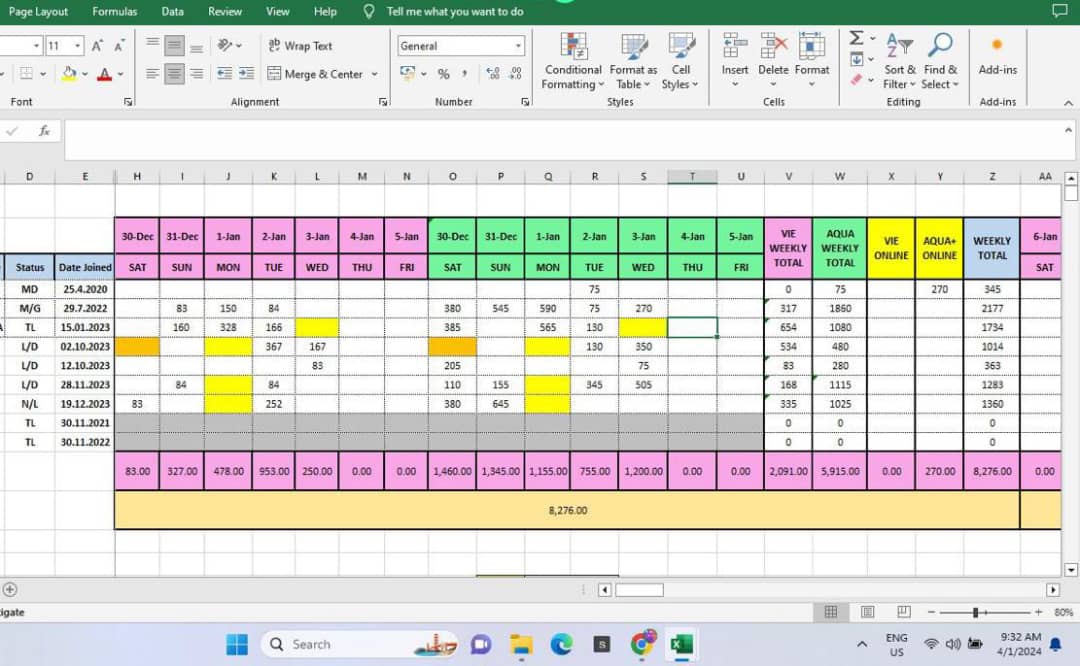Screen dimensions: 1080x666
Task: Increase font size with the A-up icon
Action: tap(97, 45)
